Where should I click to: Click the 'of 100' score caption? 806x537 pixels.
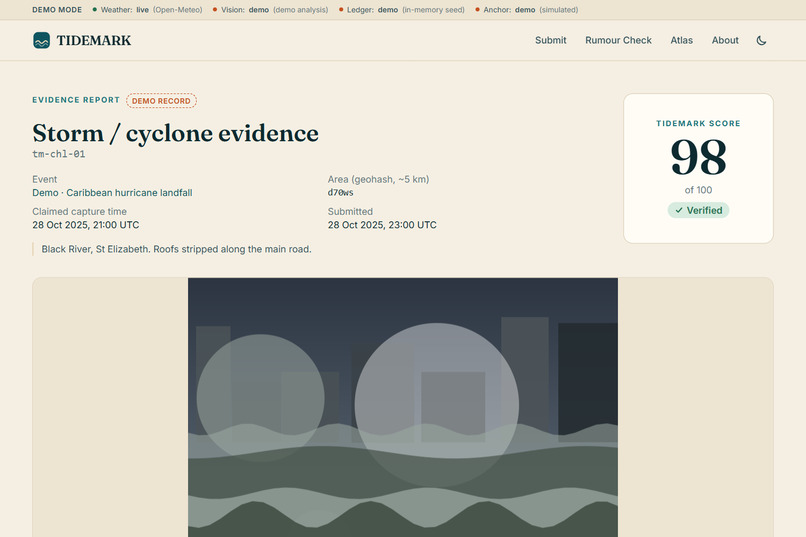tap(698, 190)
